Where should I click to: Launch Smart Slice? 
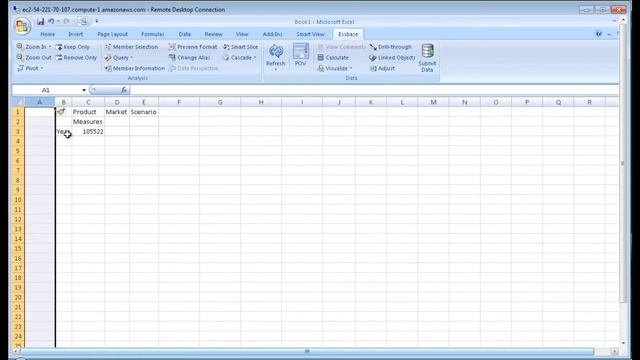point(240,47)
